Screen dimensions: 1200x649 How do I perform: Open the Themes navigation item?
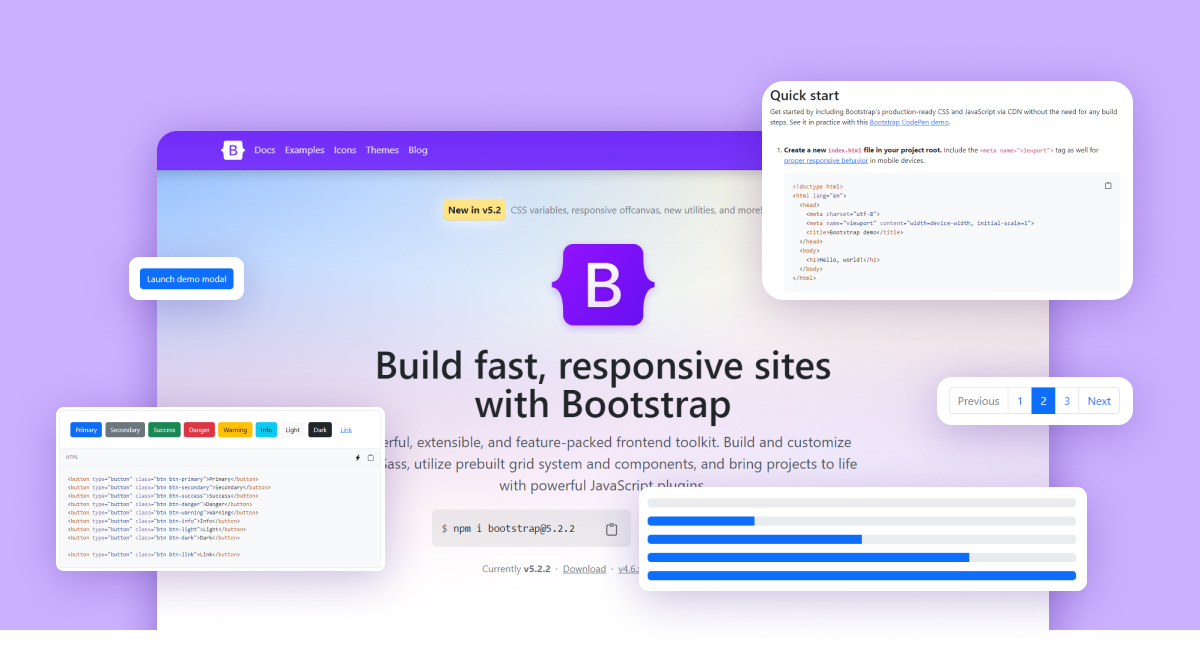(382, 150)
